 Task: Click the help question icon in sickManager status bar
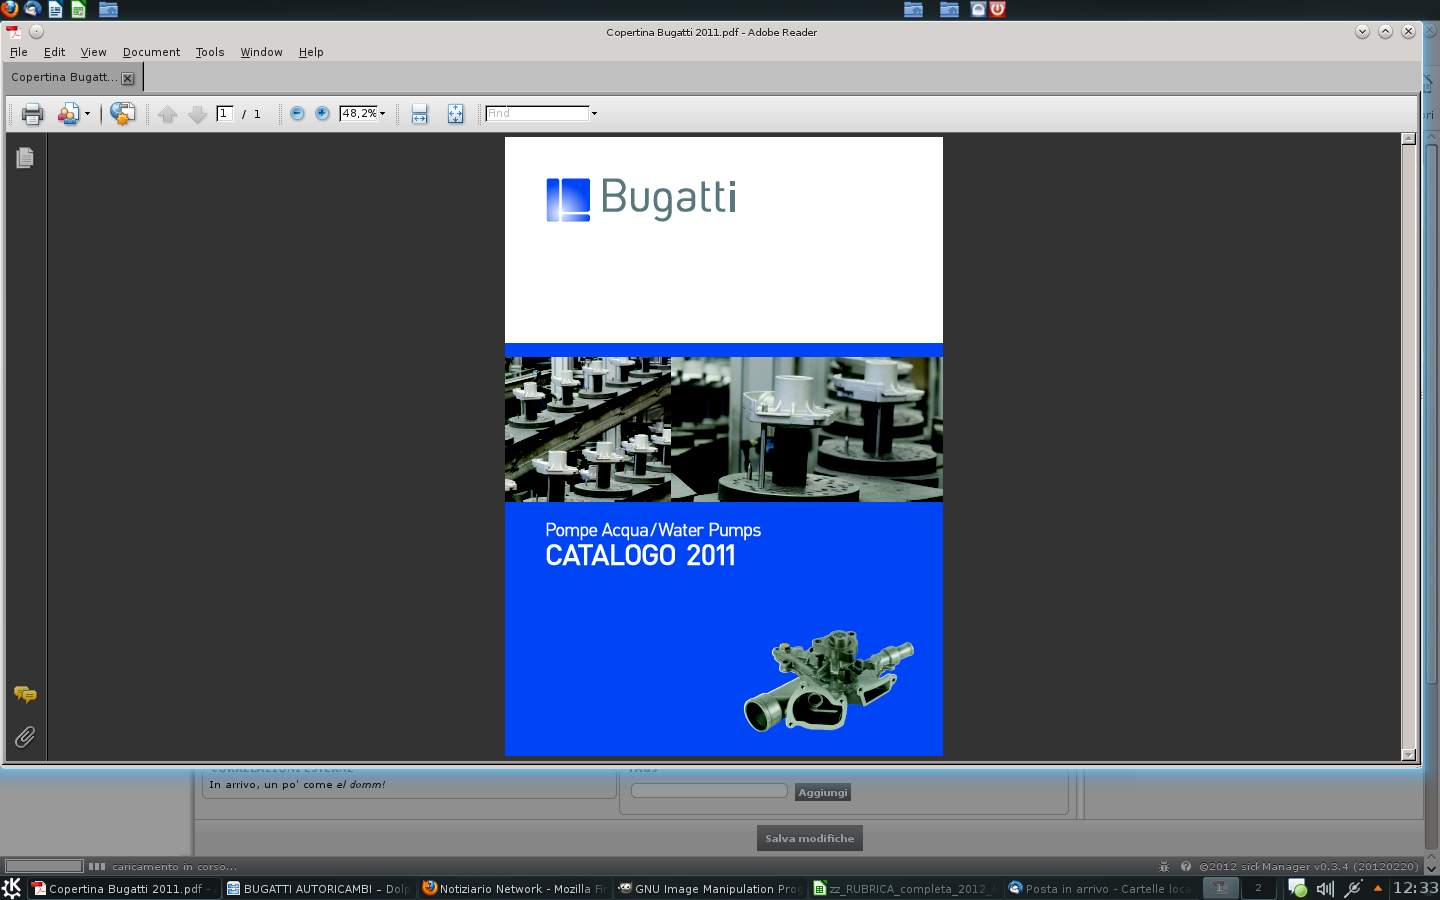[x=1186, y=866]
